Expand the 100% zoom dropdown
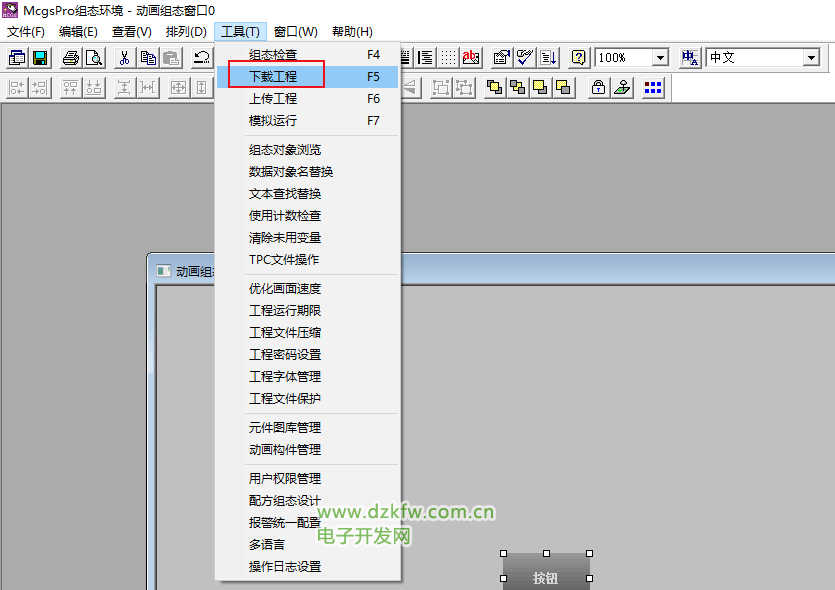 (660, 58)
